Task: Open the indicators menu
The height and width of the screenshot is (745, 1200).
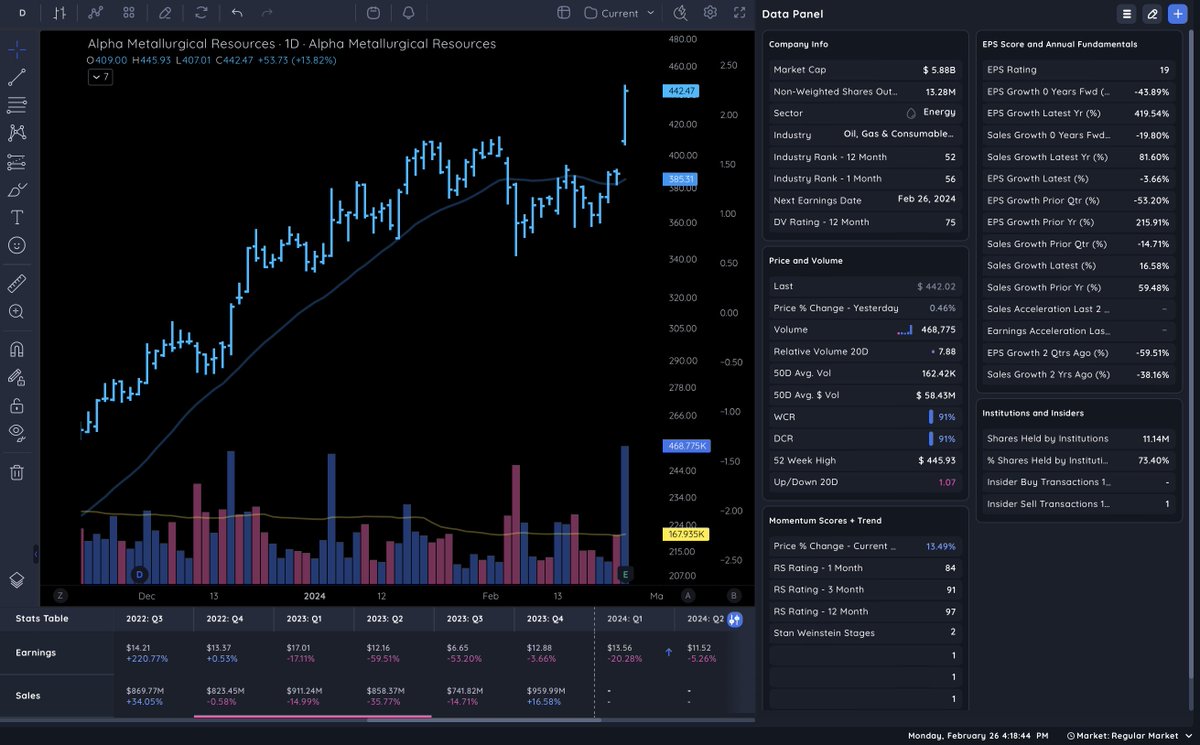Action: 95,13
